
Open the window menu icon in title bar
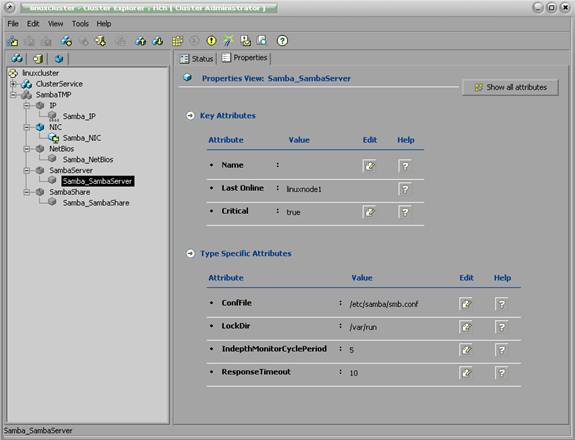tap(9, 7)
